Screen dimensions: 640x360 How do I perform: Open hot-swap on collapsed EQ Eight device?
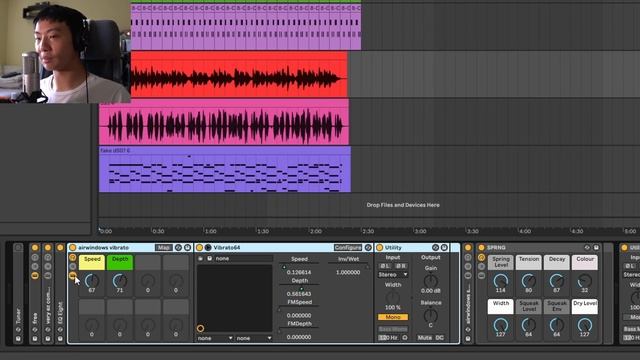coord(60,329)
